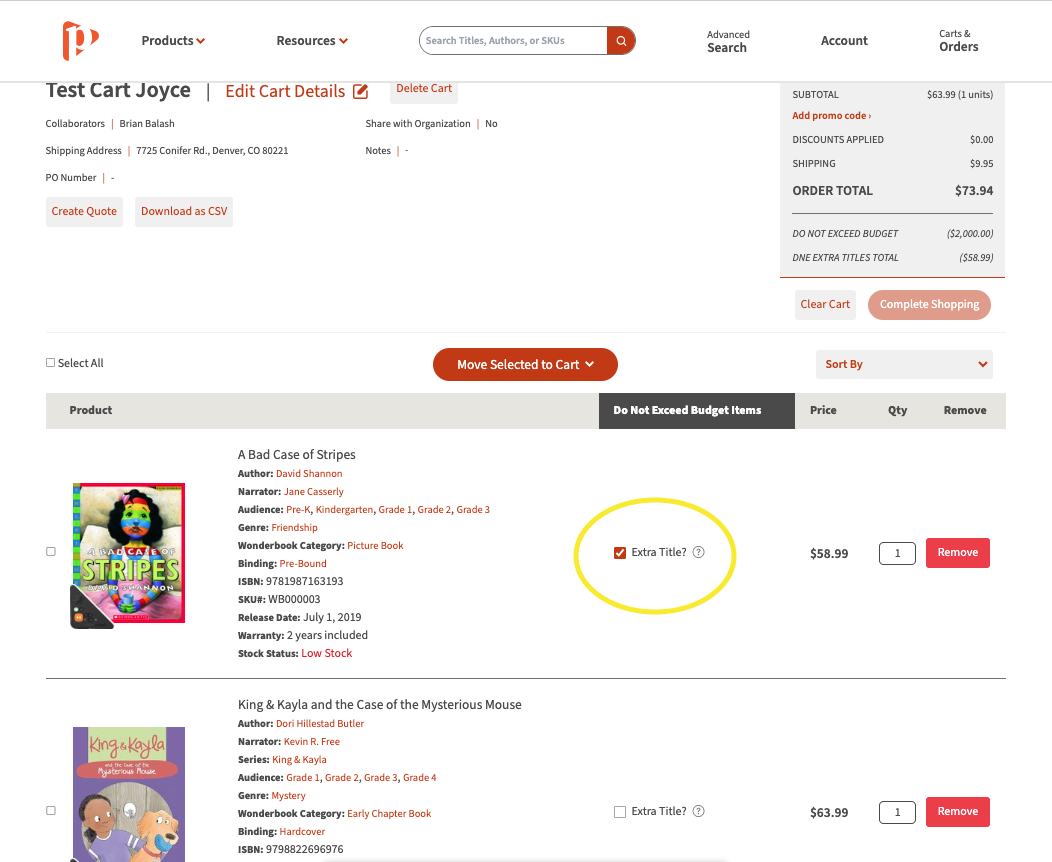The height and width of the screenshot is (862, 1052).
Task: Expand the Move Selected to Cart dropdown
Action: (525, 364)
